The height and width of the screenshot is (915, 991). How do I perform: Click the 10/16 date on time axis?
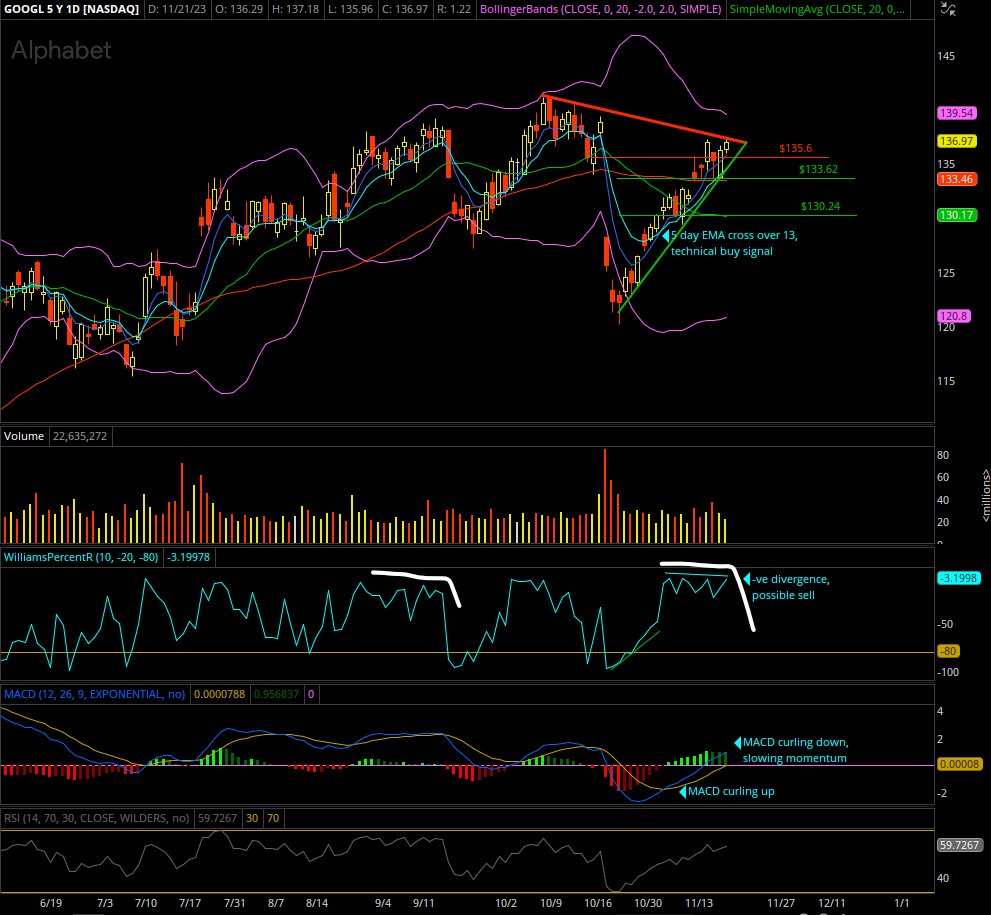(598, 903)
